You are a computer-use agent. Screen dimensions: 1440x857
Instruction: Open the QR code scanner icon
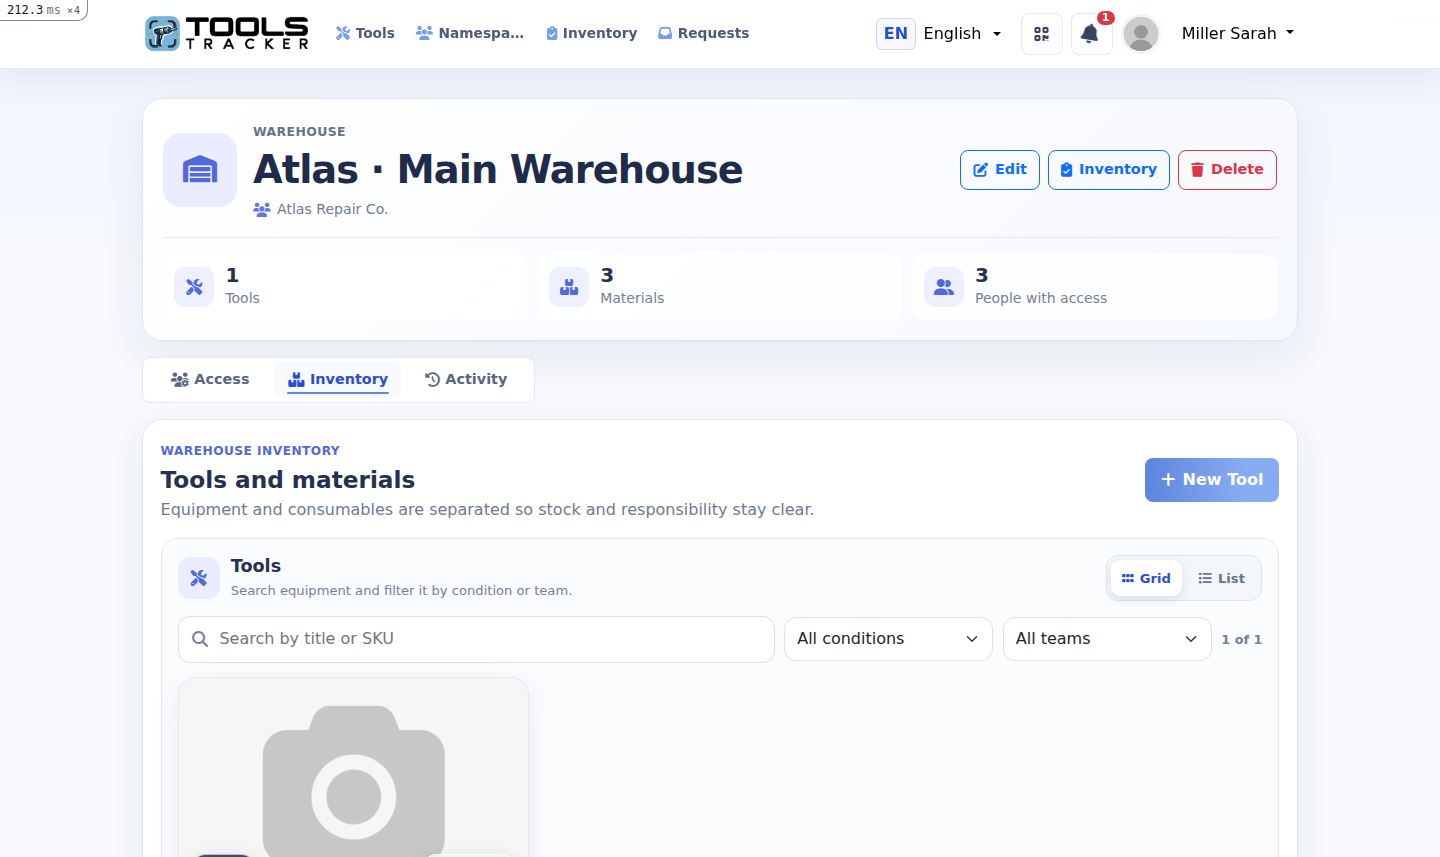tap(1042, 34)
